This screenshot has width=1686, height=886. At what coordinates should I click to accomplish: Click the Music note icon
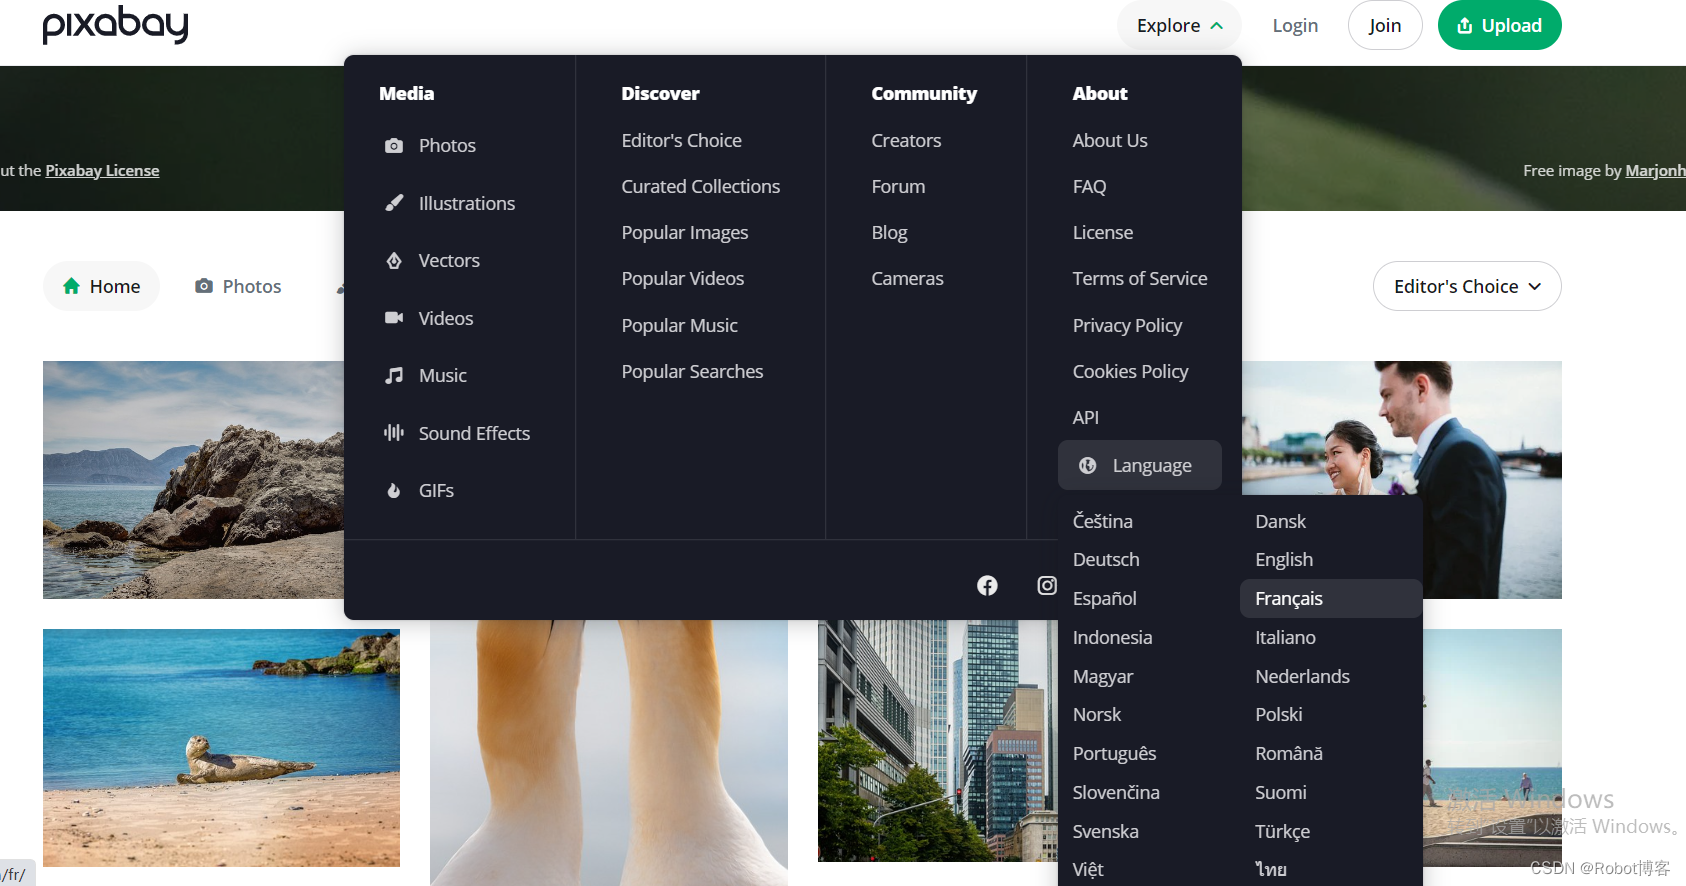394,376
